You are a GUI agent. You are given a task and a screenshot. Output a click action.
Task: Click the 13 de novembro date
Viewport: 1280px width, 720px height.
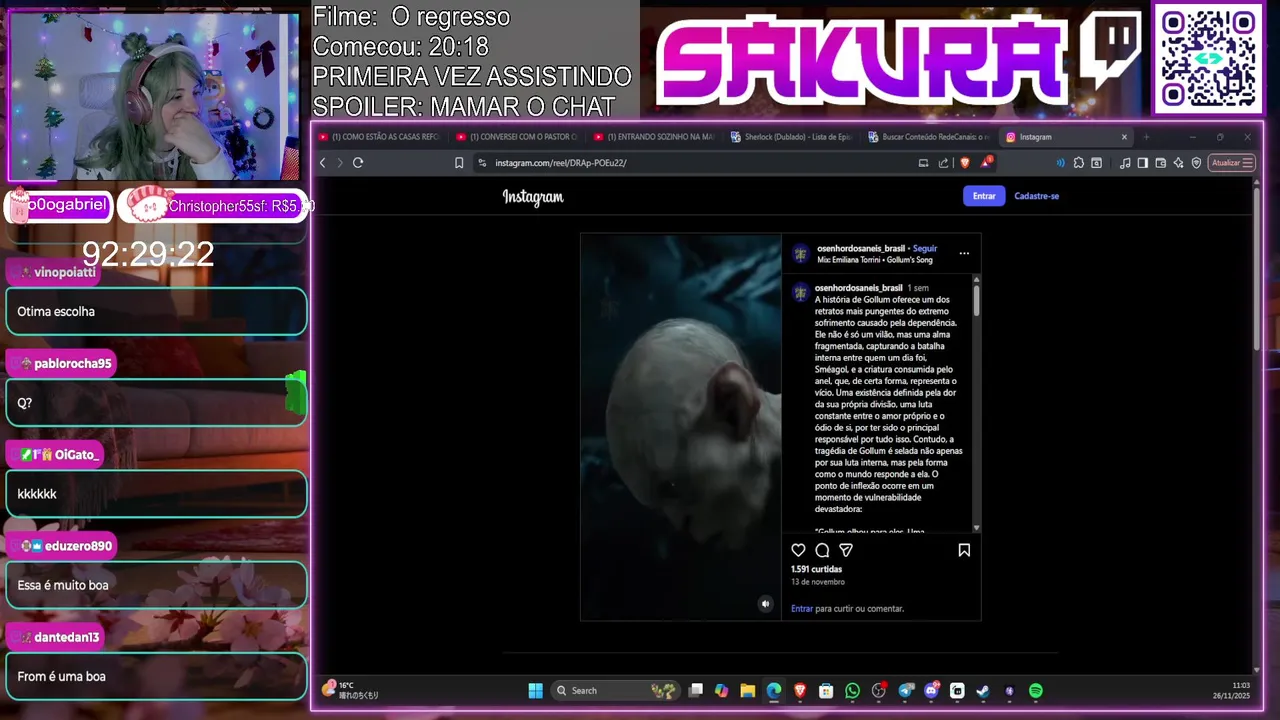[x=818, y=582]
